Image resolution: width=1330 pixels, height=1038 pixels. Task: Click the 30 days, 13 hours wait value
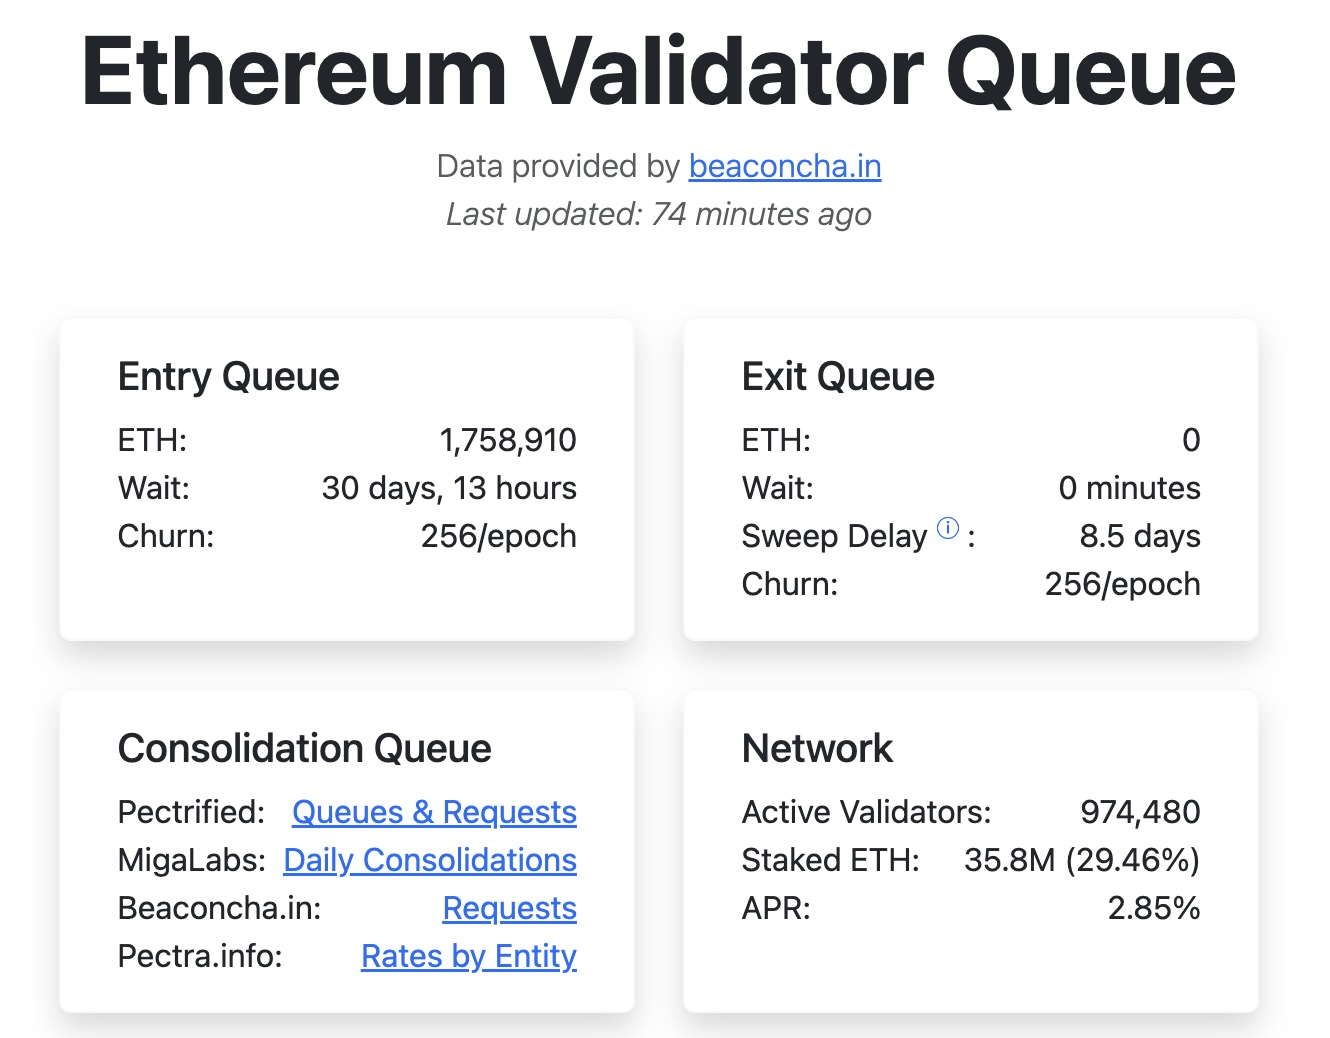coord(449,488)
